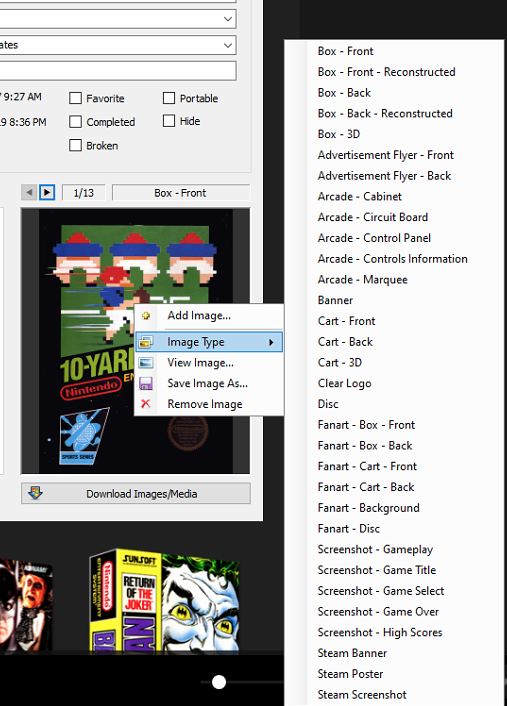Click the View Image picture icon
The height and width of the screenshot is (706, 507).
tap(146, 362)
